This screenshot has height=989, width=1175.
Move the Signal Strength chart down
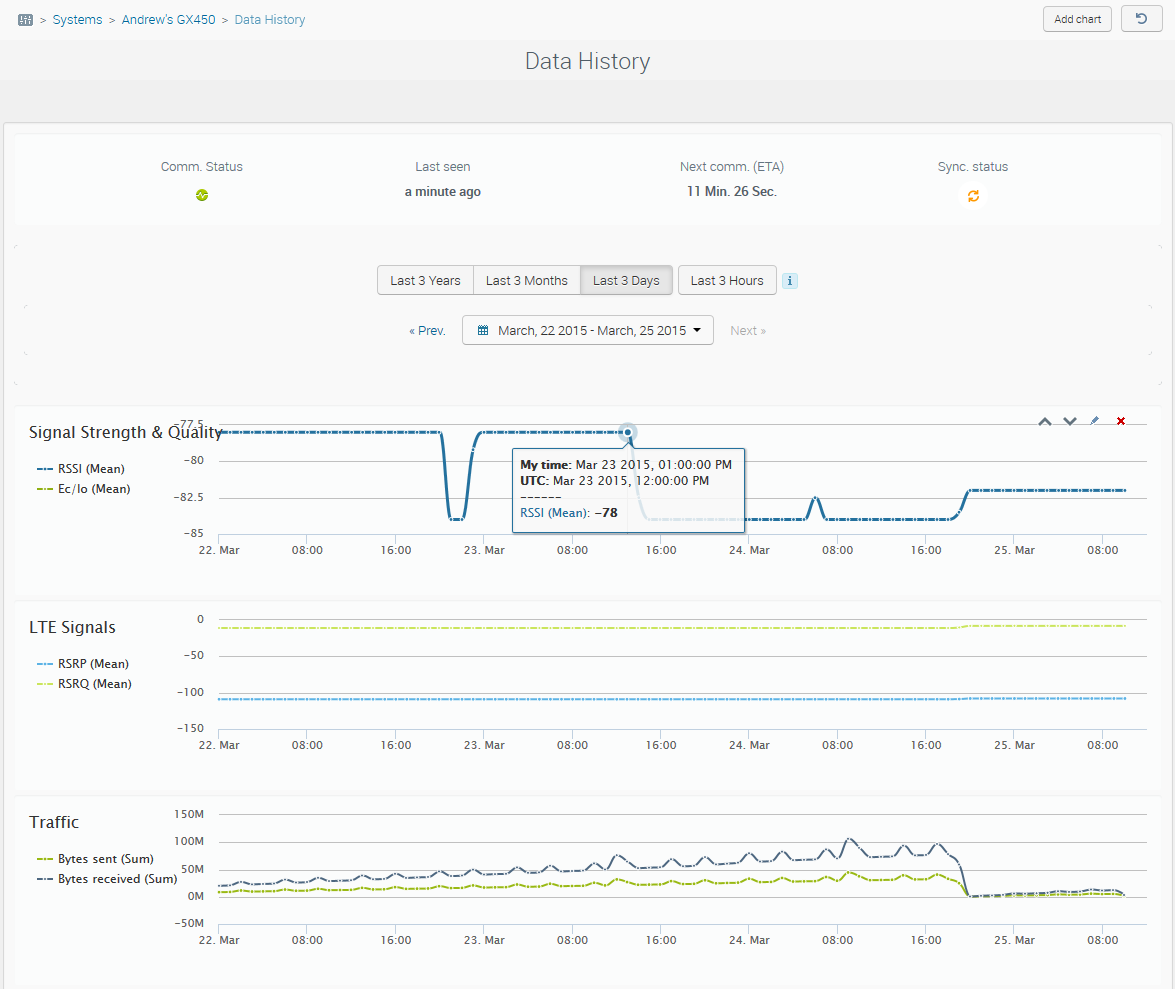1069,421
